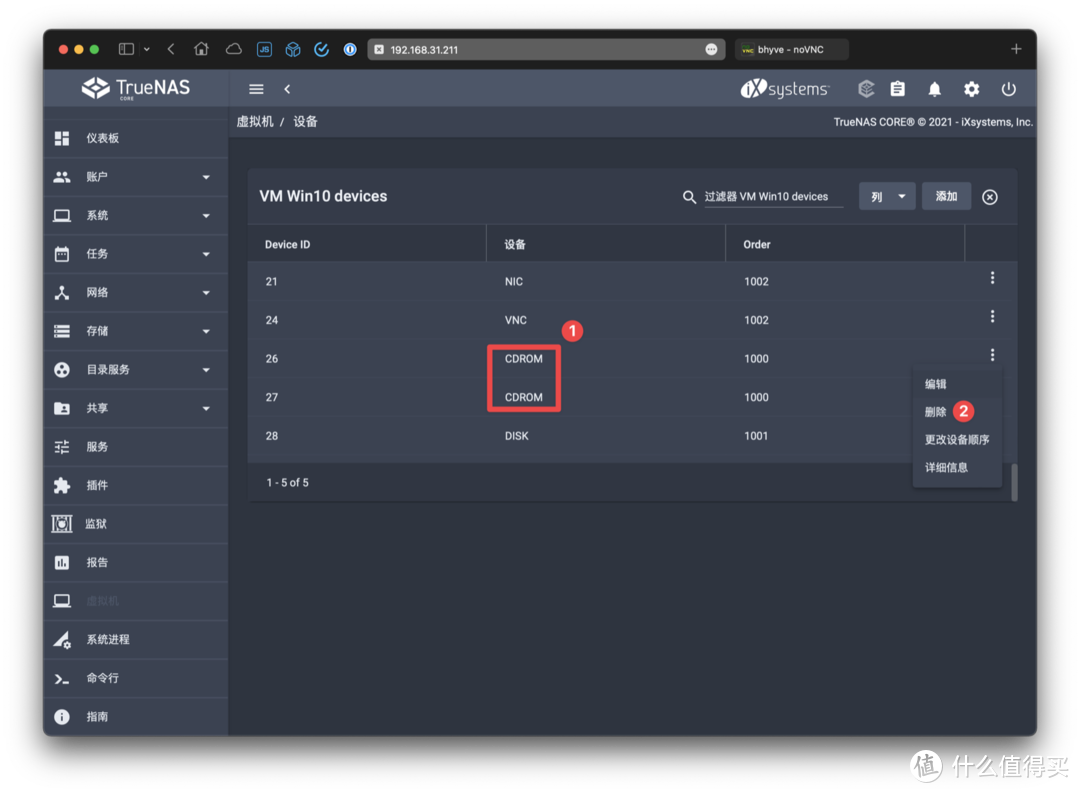Click the Devices (设备) breadcrumb

point(305,122)
